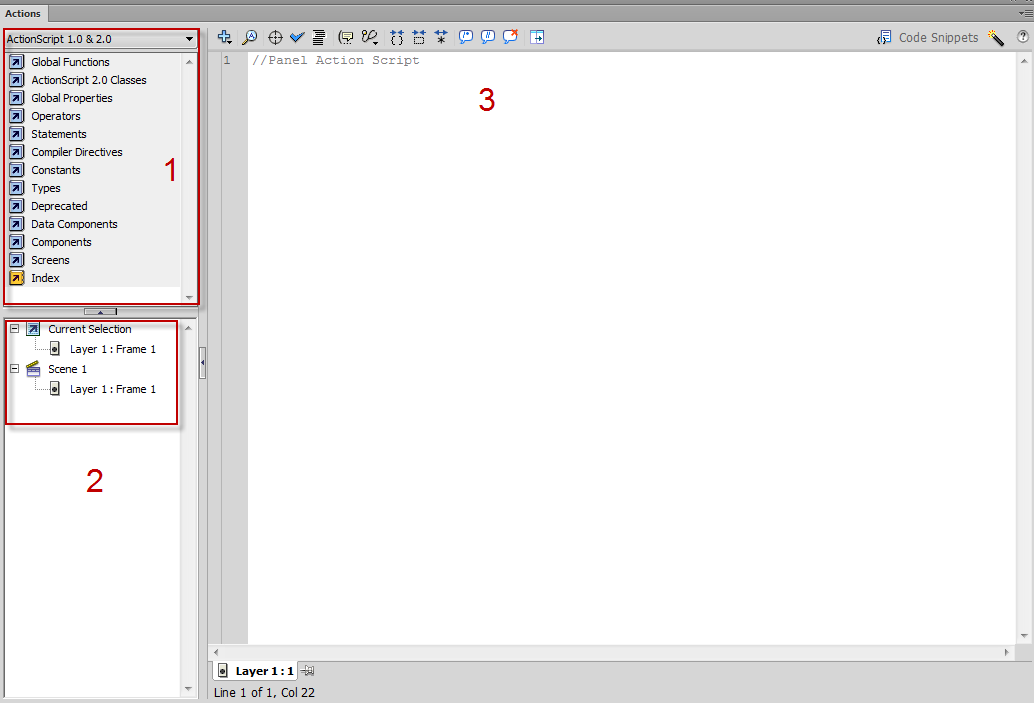Click the Collapse selection icon
The height and width of the screenshot is (703, 1034).
tap(419, 38)
